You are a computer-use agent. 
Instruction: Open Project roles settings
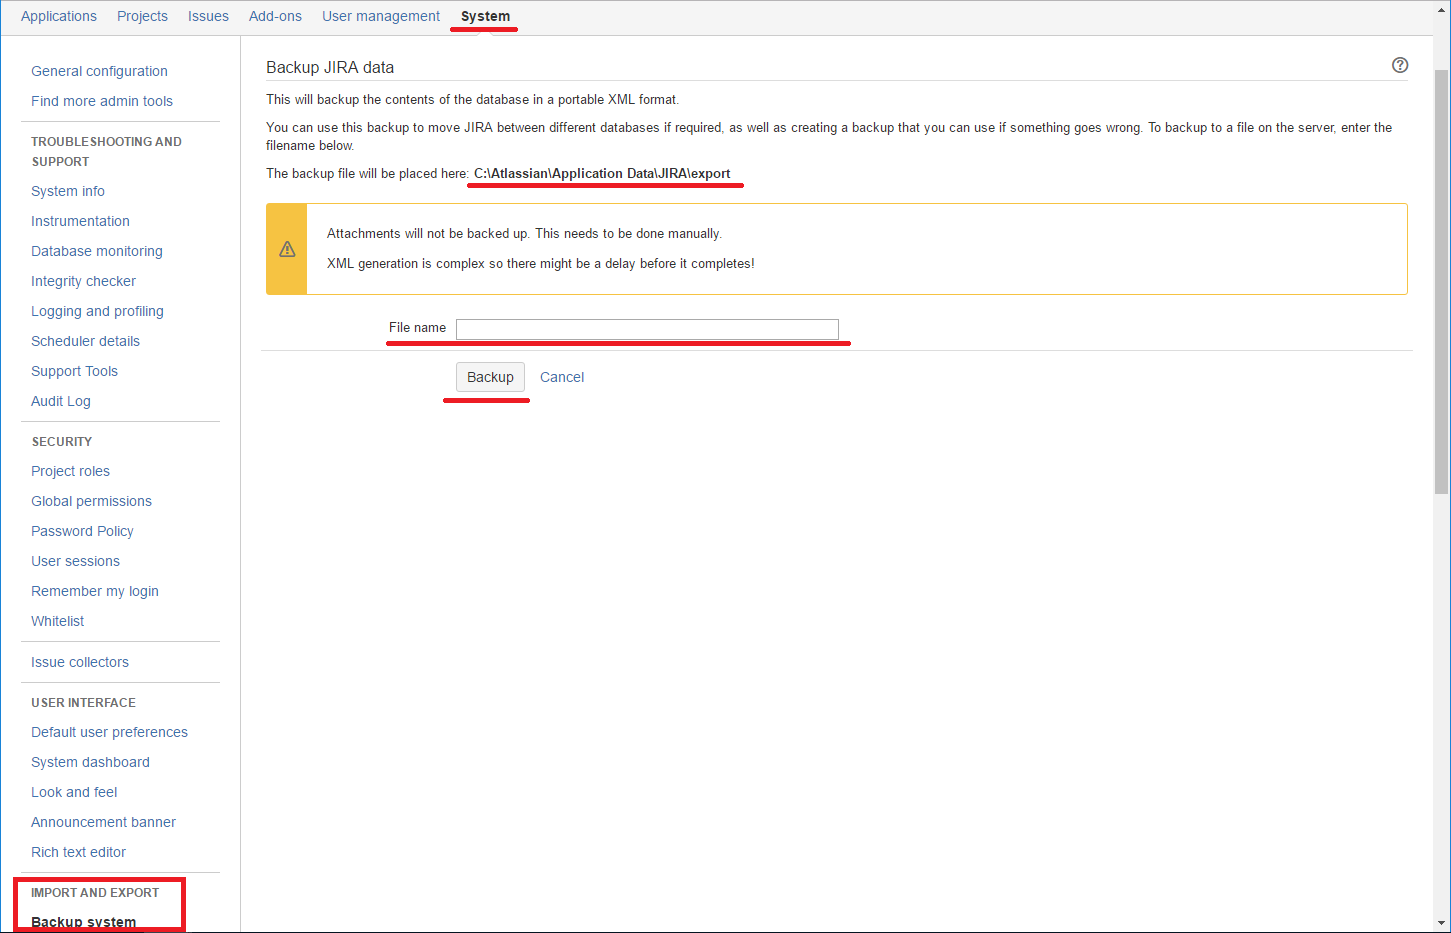70,471
